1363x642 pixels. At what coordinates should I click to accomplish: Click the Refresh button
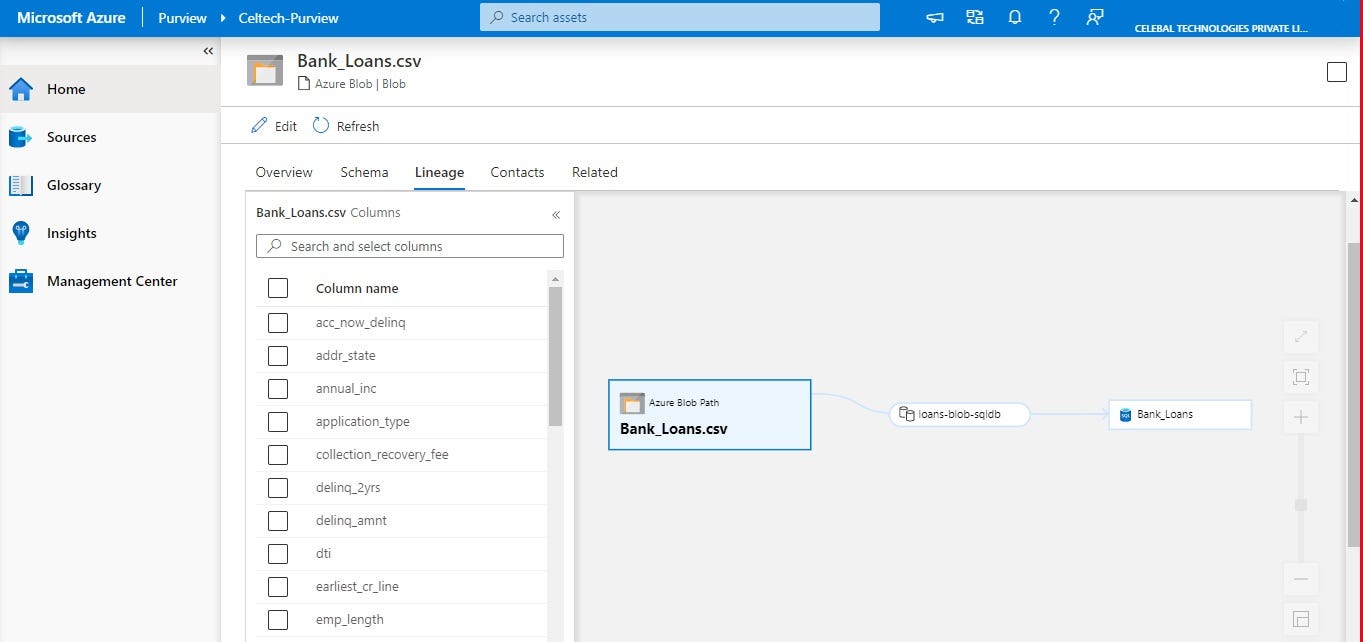(346, 126)
